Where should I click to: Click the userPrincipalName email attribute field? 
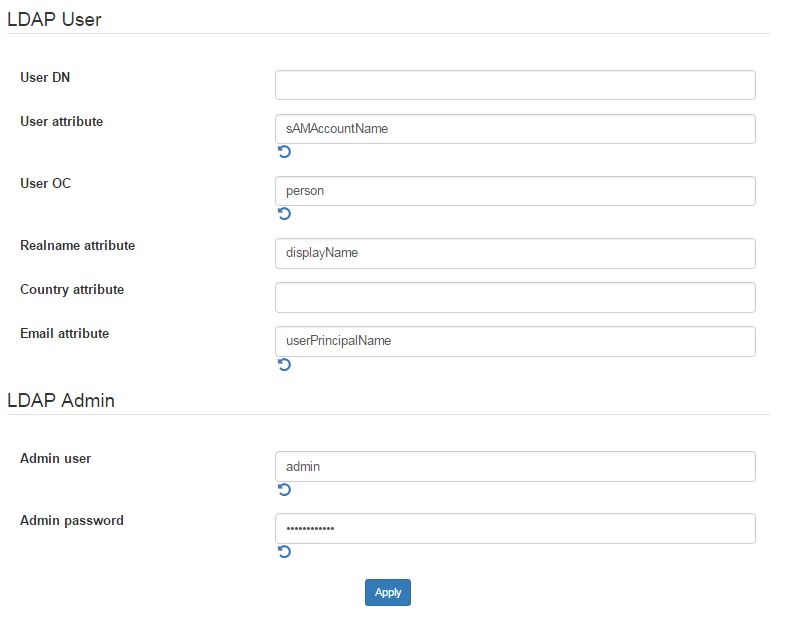pyautogui.click(x=515, y=341)
